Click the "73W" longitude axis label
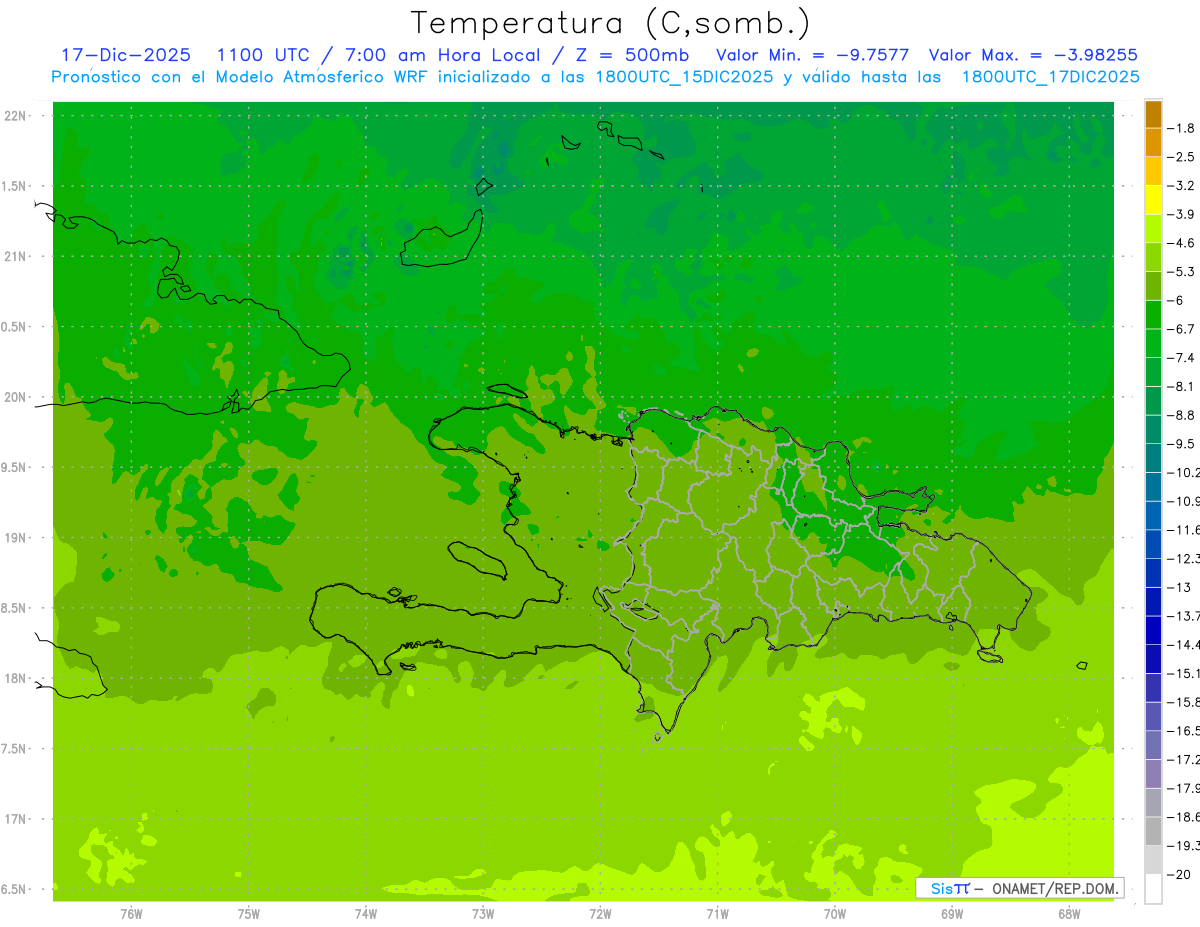This screenshot has width=1200, height=927. click(x=483, y=914)
